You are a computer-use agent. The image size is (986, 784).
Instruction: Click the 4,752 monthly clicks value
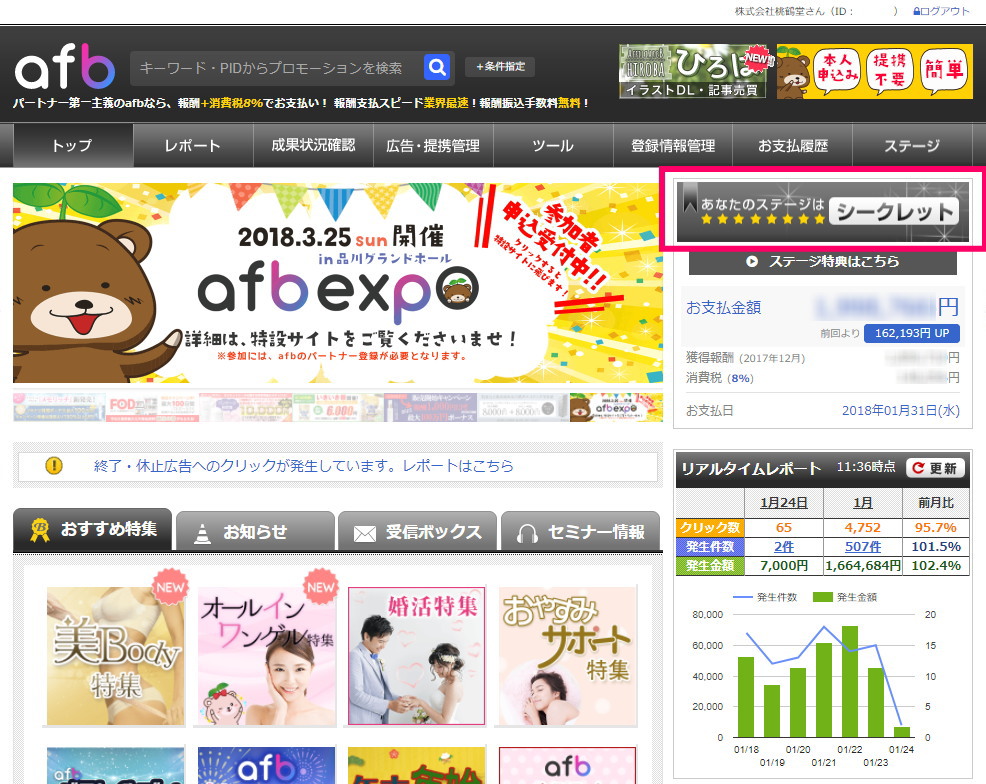click(x=863, y=527)
